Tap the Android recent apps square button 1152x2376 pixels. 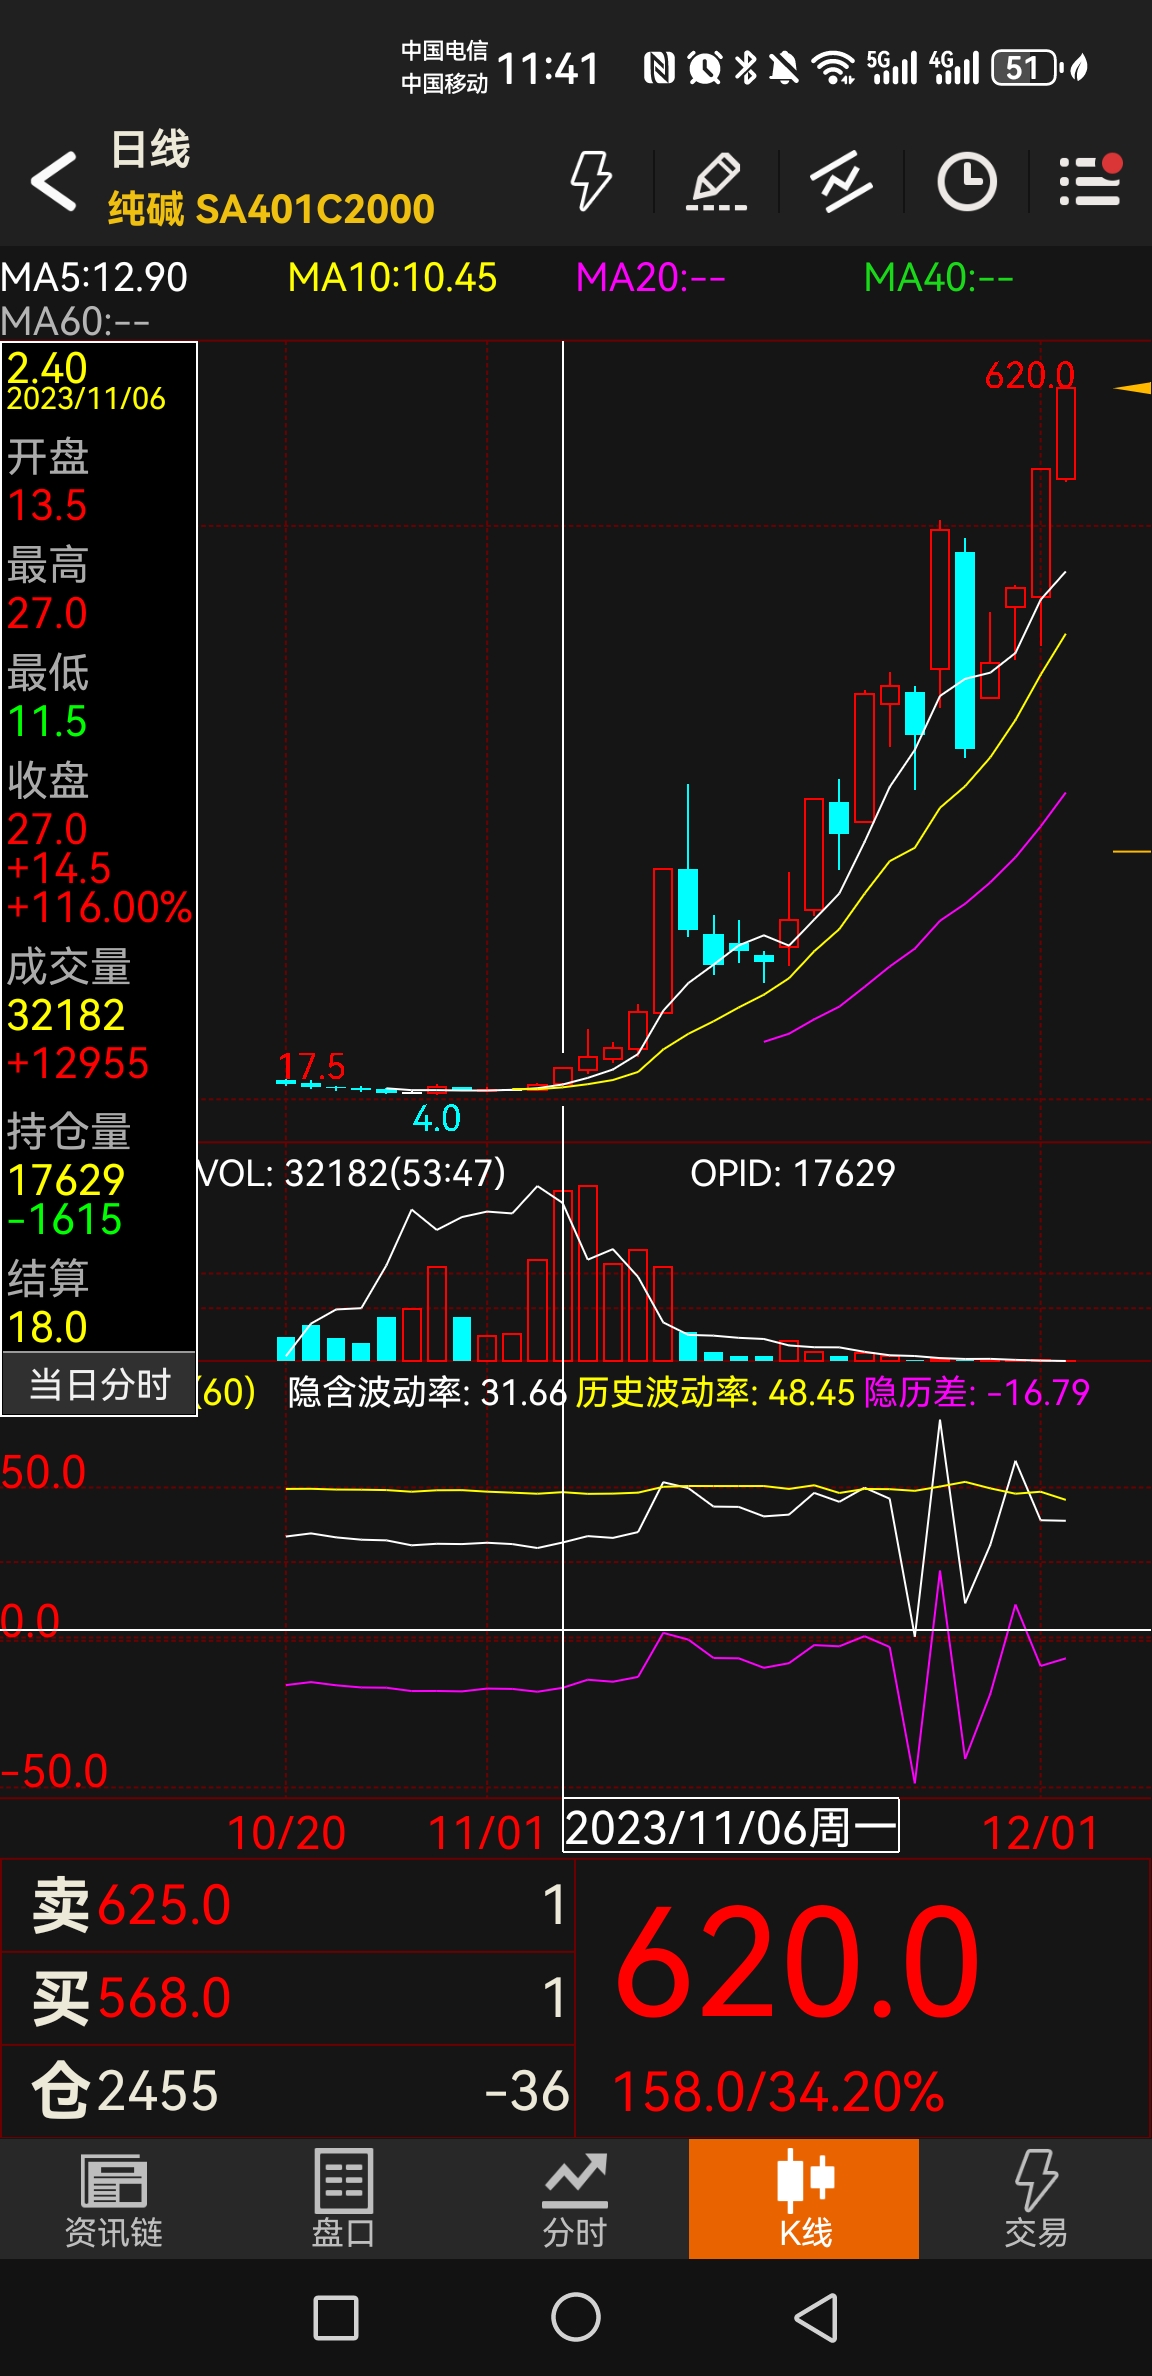(336, 2317)
